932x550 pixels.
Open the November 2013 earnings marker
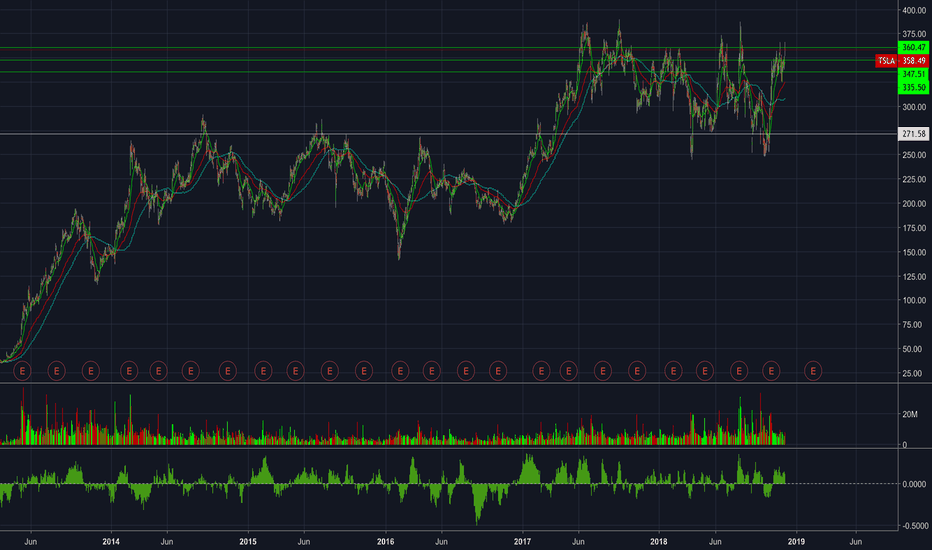(91, 372)
